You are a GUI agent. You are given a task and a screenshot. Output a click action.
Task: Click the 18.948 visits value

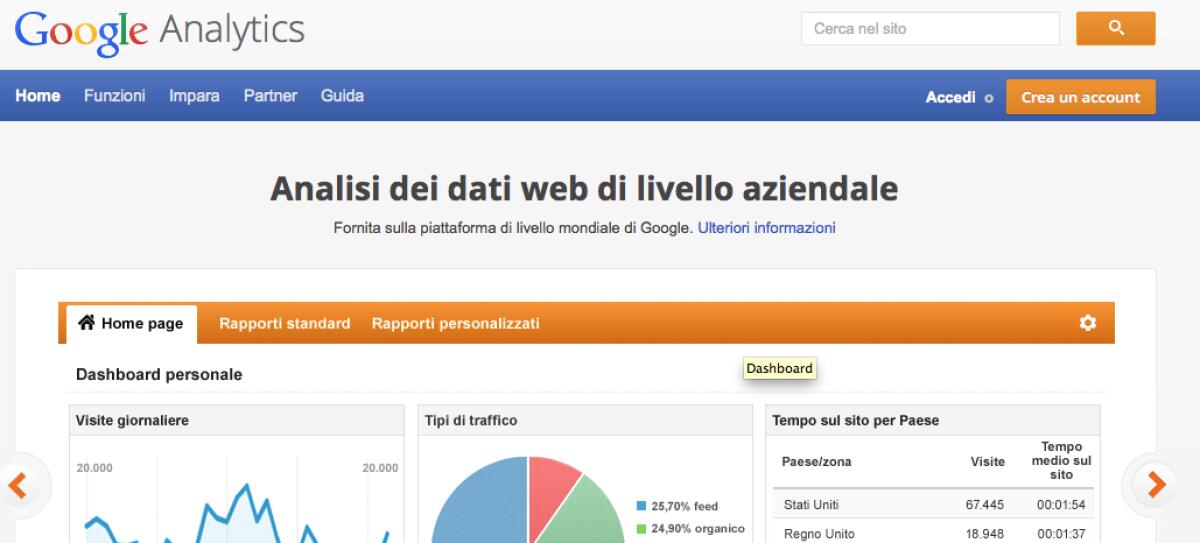click(x=985, y=533)
